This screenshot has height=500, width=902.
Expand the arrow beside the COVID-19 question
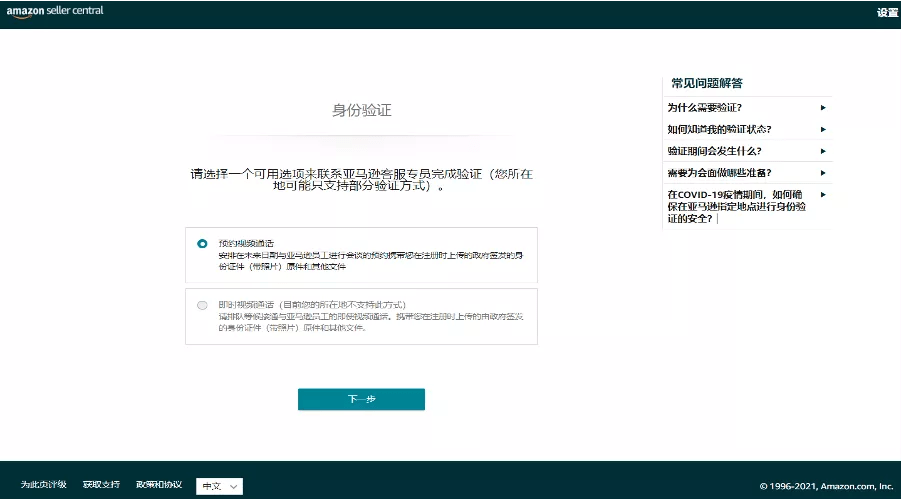[x=823, y=194]
